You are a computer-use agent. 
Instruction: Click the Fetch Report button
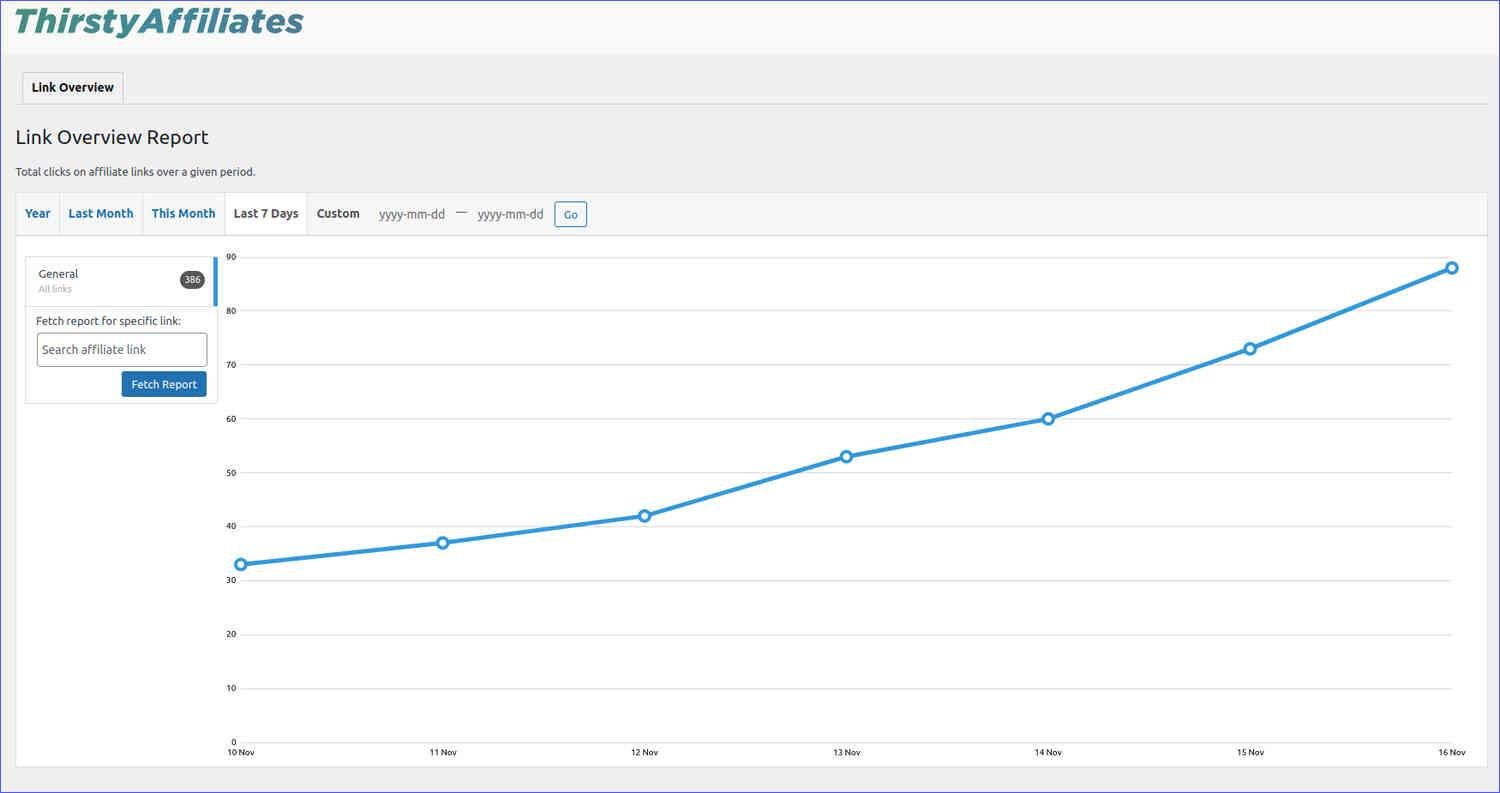163,383
